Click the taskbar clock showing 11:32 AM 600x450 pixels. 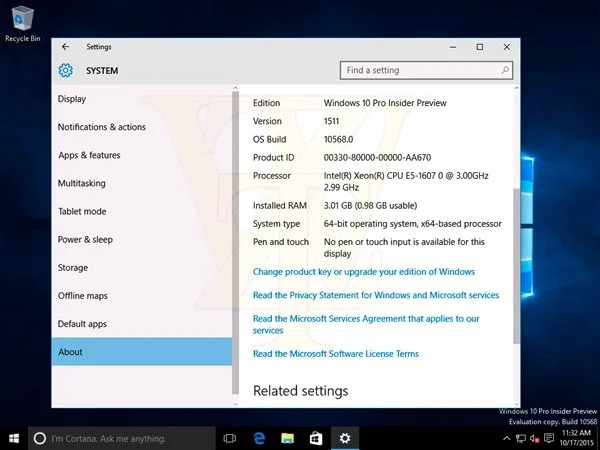576,438
